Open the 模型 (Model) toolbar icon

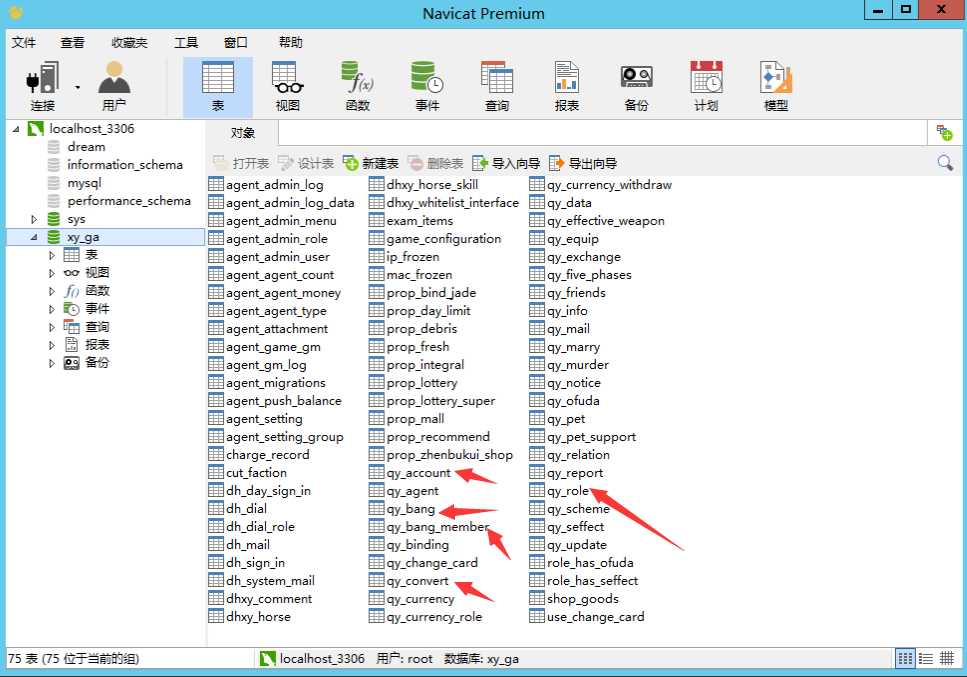pos(775,86)
